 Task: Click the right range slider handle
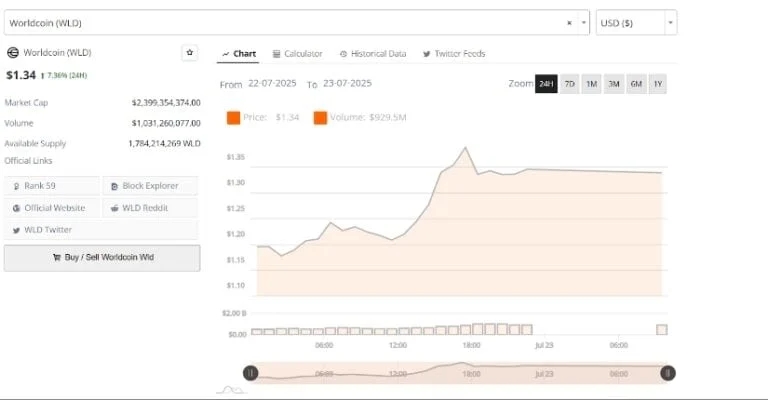667,373
